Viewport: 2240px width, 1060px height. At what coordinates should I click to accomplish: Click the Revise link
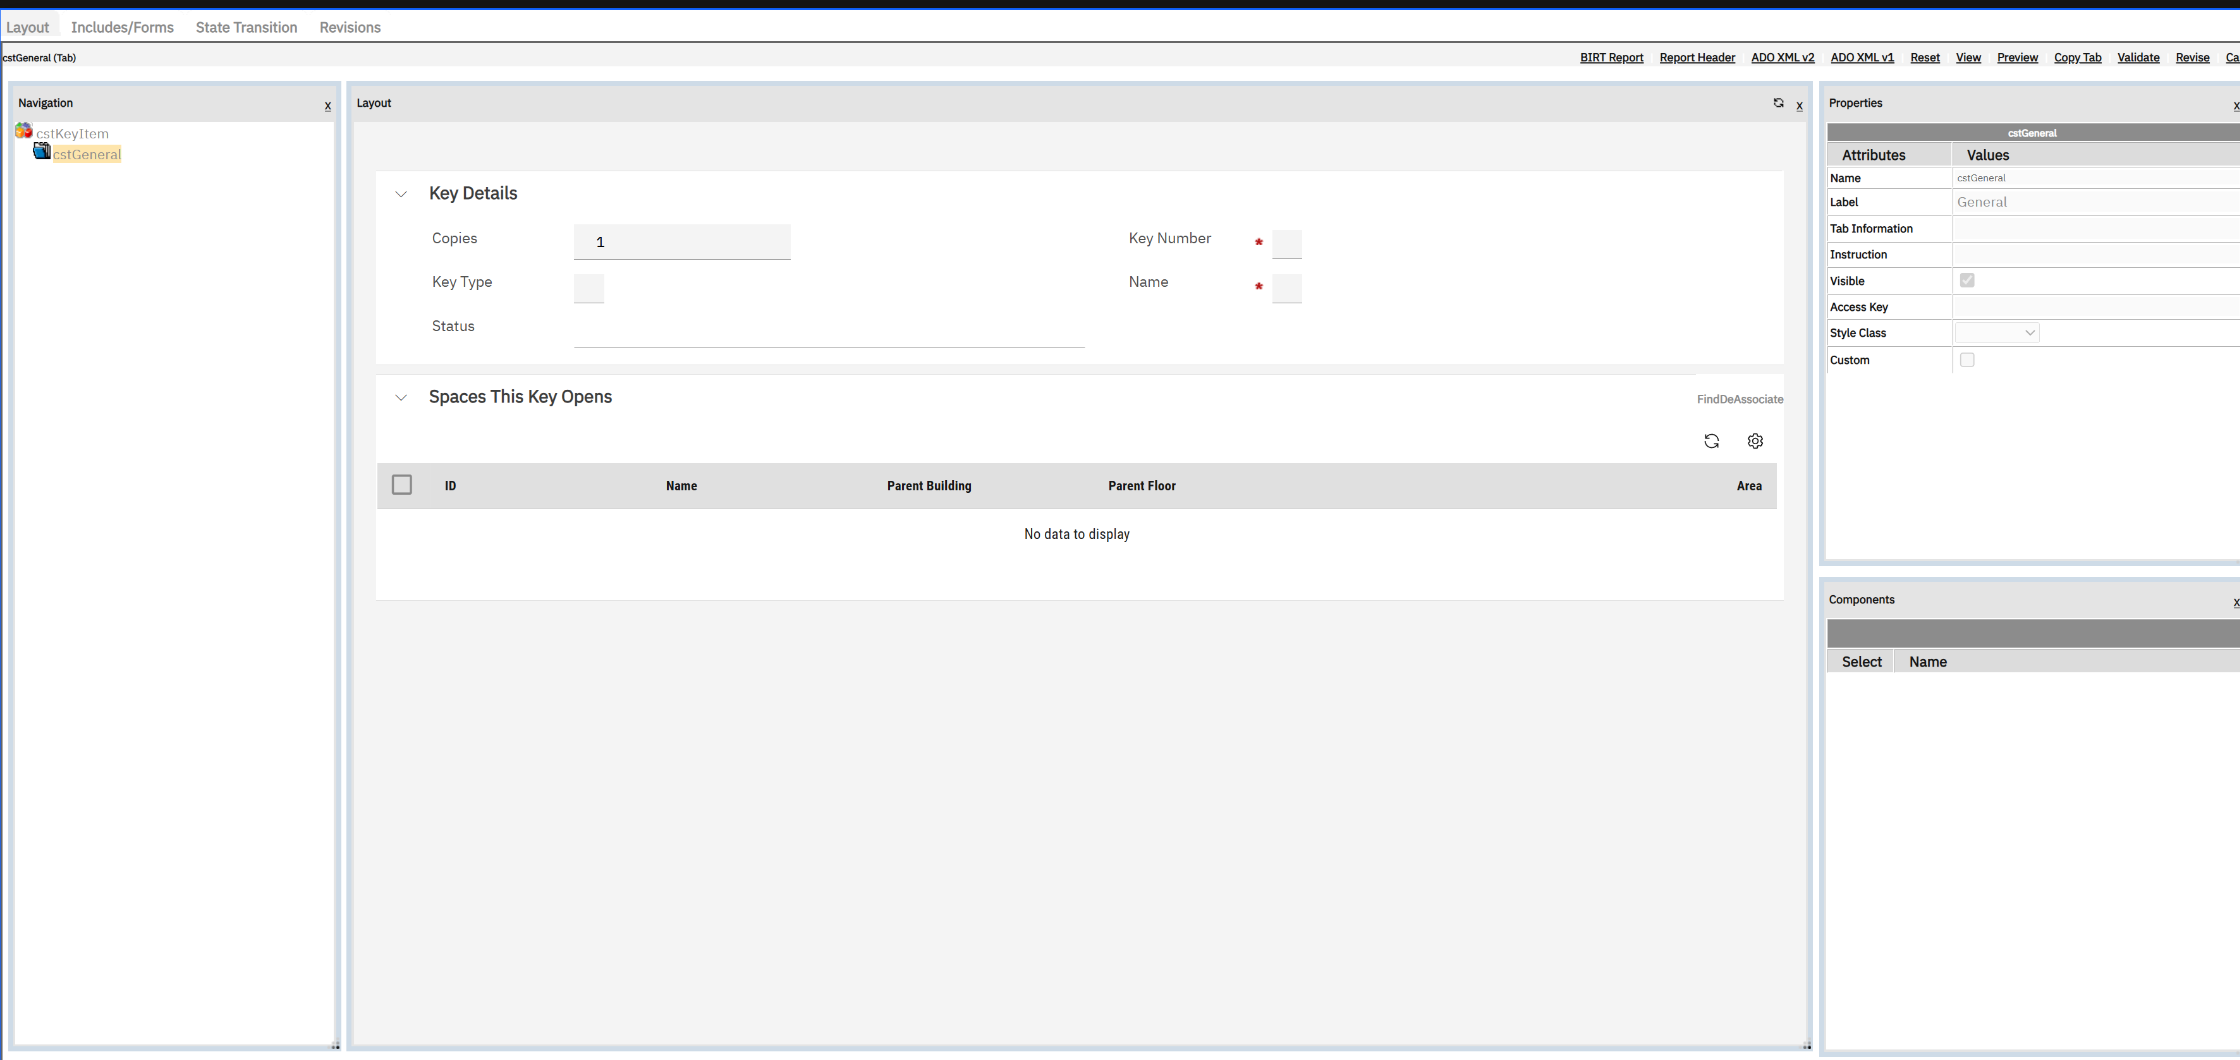[x=2192, y=58]
